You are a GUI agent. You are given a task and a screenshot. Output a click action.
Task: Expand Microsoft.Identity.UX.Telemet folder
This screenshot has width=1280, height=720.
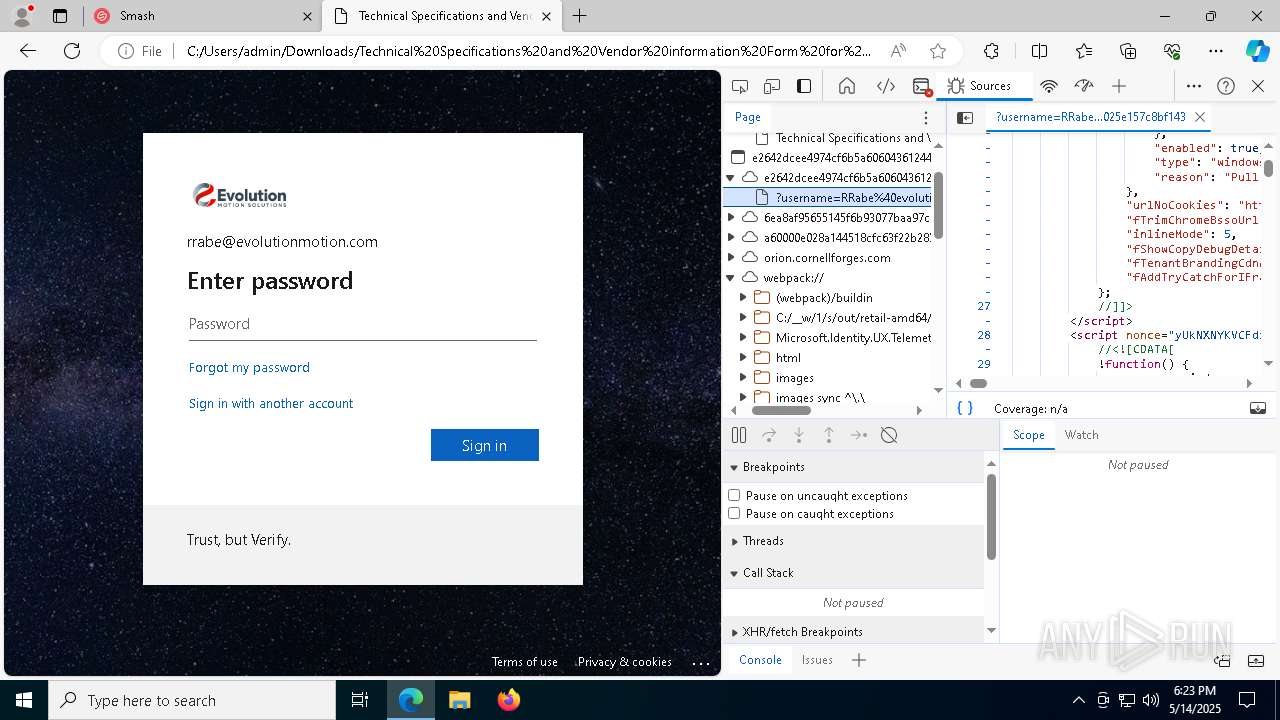coord(743,338)
